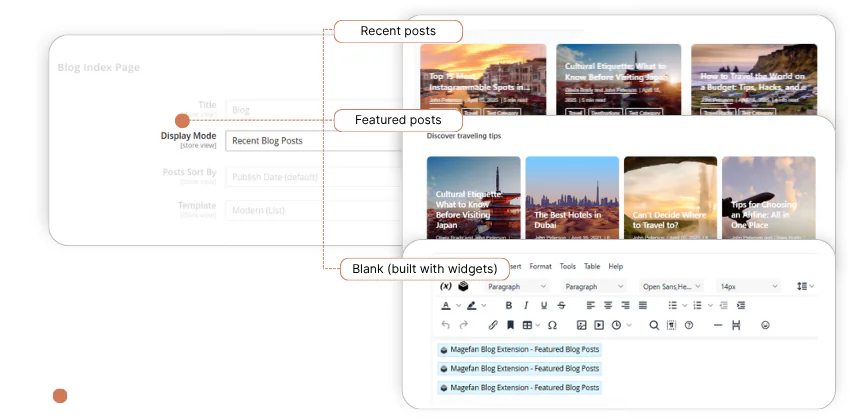850x420 pixels.
Task: Open the Format menu
Action: (x=540, y=266)
